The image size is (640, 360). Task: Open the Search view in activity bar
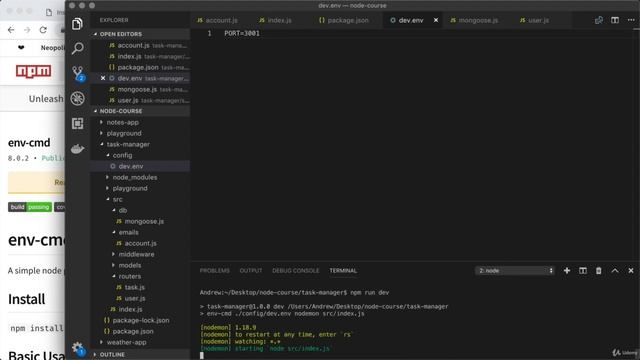(77, 48)
